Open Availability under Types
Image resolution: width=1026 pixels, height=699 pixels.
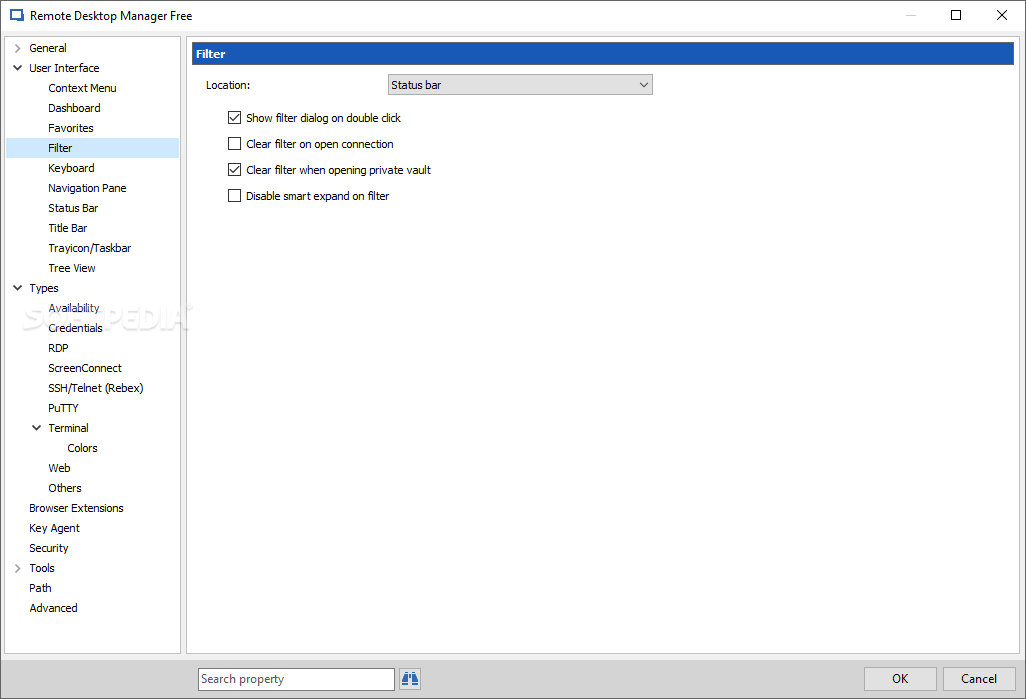pos(74,308)
